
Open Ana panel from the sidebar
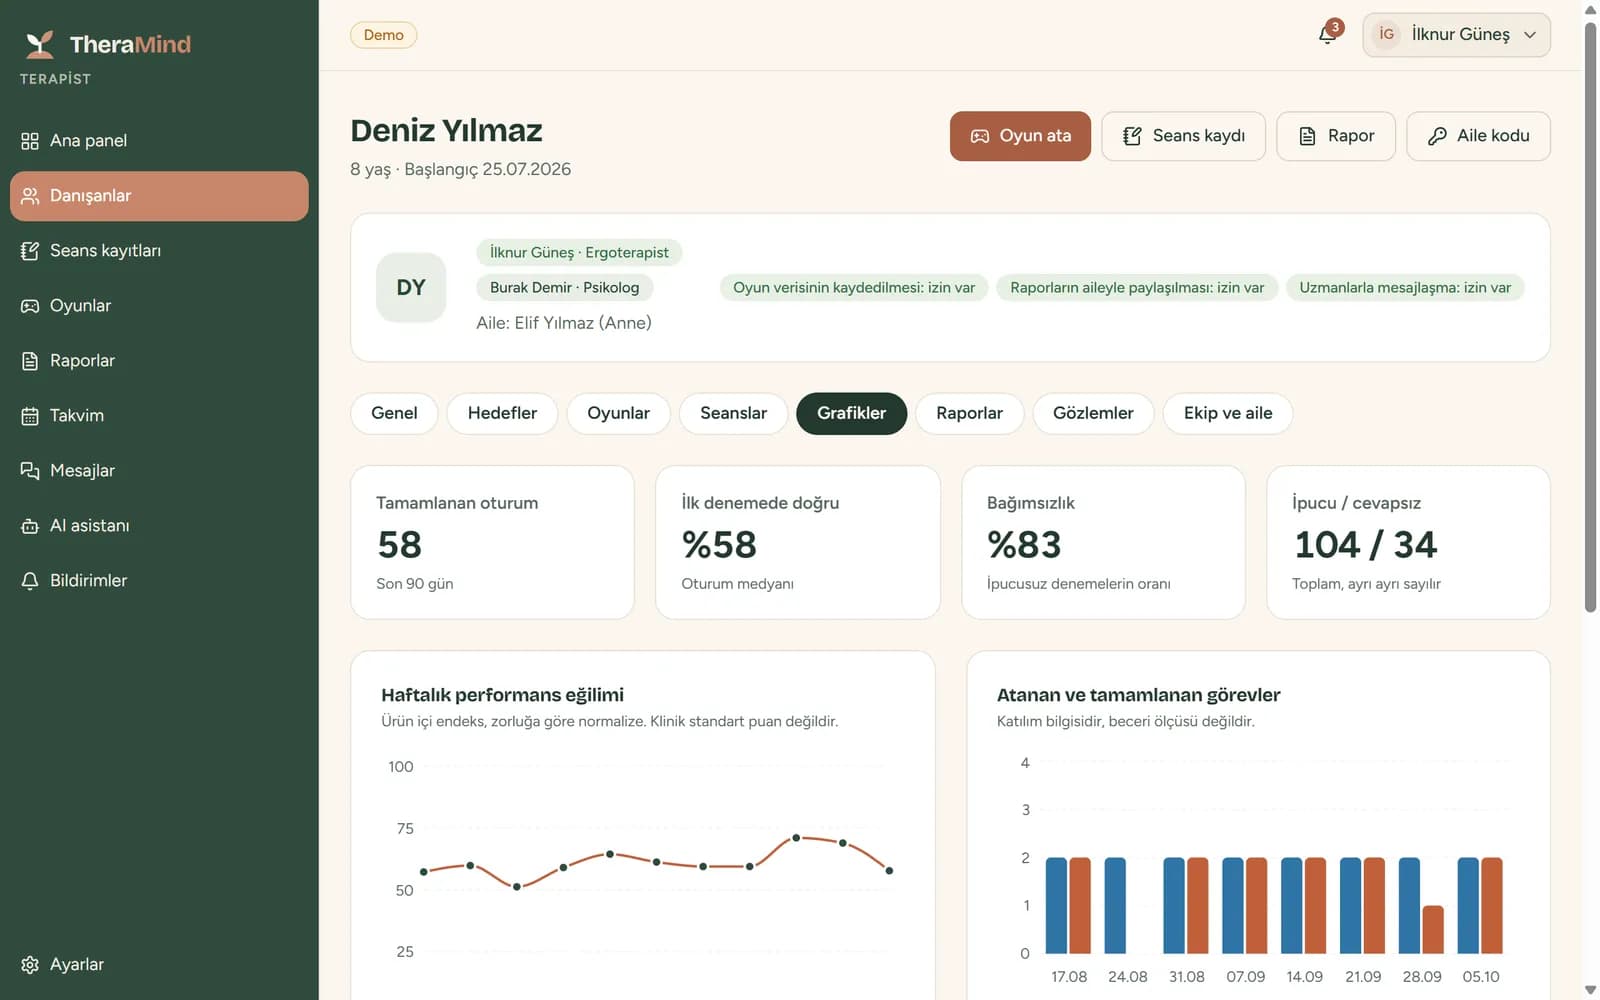pyautogui.click(x=159, y=141)
